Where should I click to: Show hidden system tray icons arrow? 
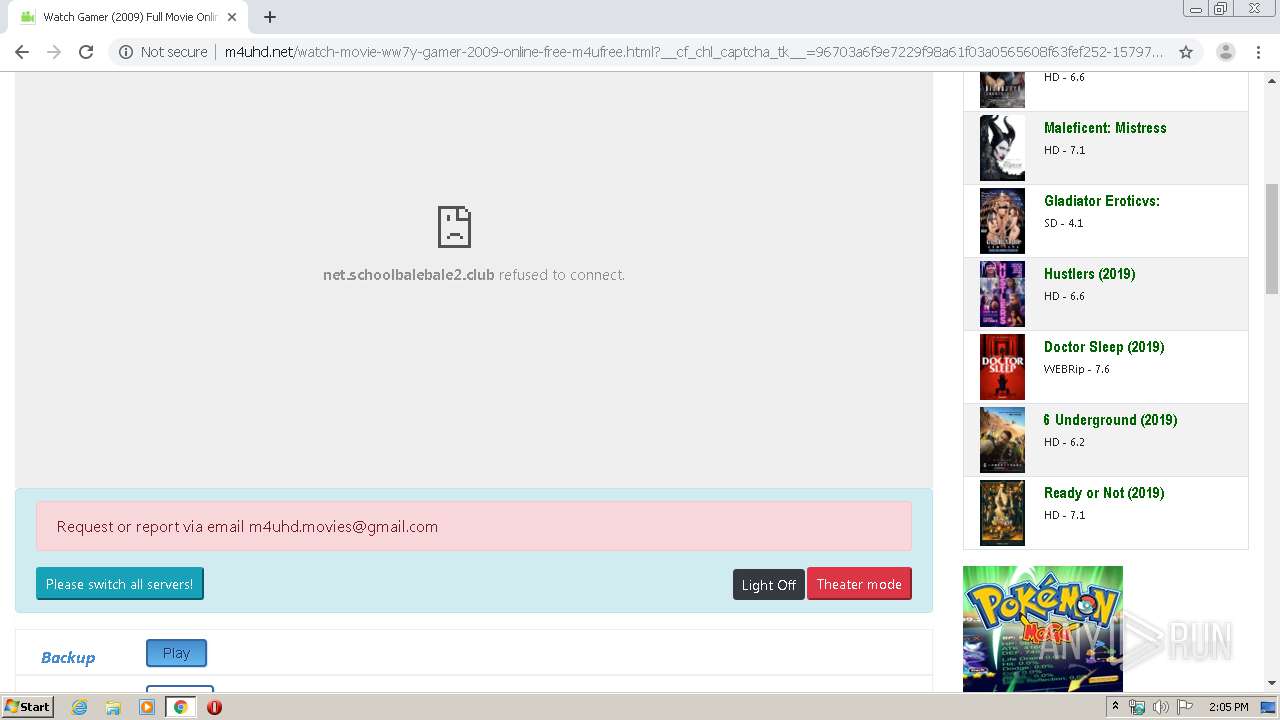click(1115, 707)
